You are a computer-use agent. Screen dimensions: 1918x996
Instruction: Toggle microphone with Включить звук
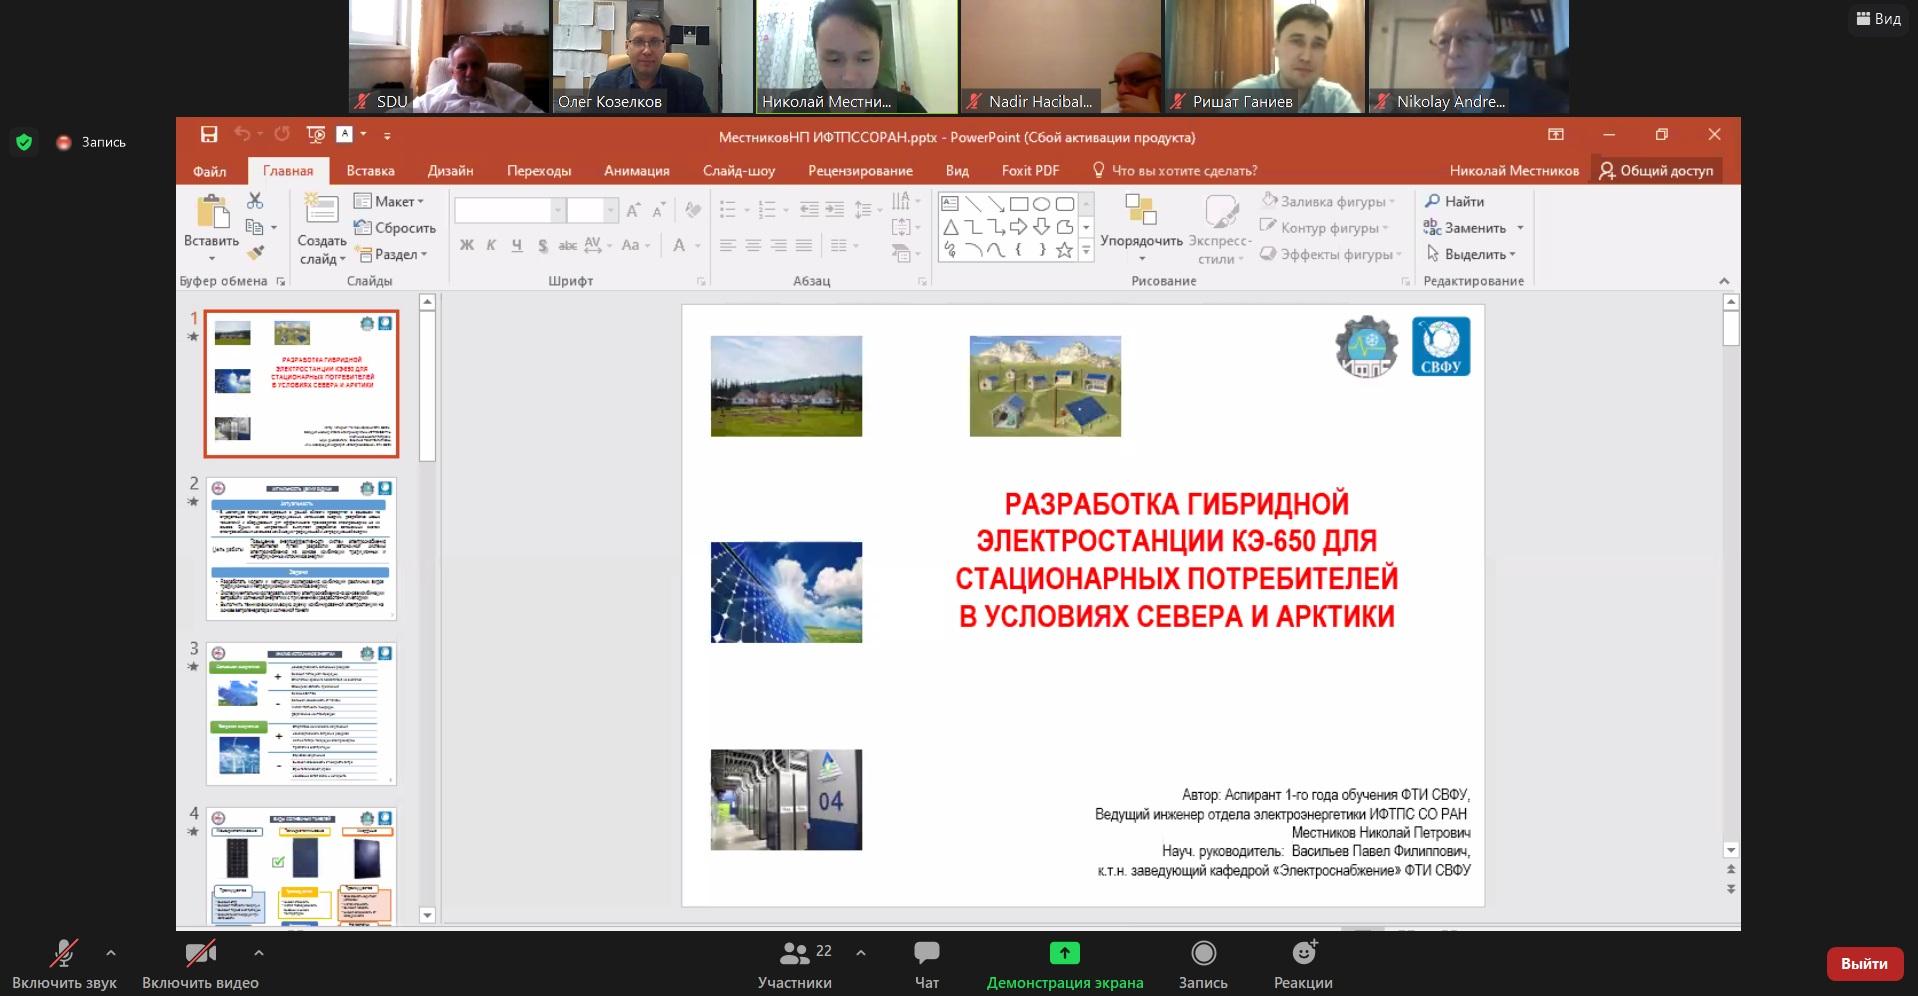point(64,953)
